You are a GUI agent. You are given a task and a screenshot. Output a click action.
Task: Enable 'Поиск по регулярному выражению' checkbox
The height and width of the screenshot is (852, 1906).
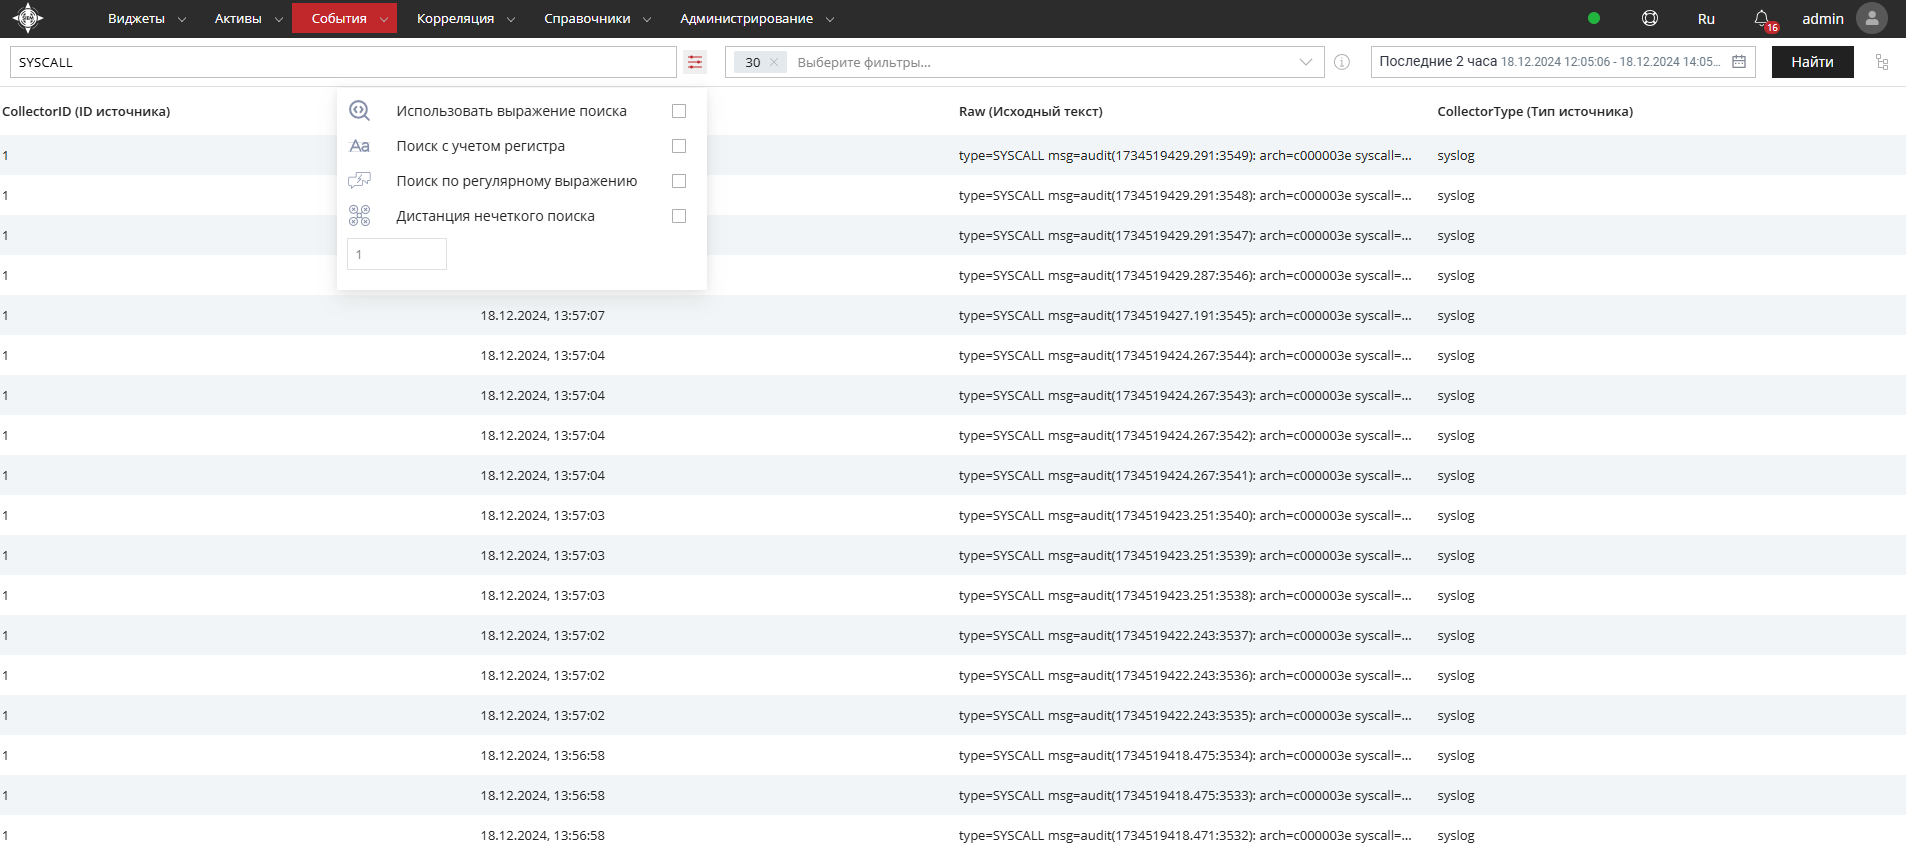click(679, 181)
